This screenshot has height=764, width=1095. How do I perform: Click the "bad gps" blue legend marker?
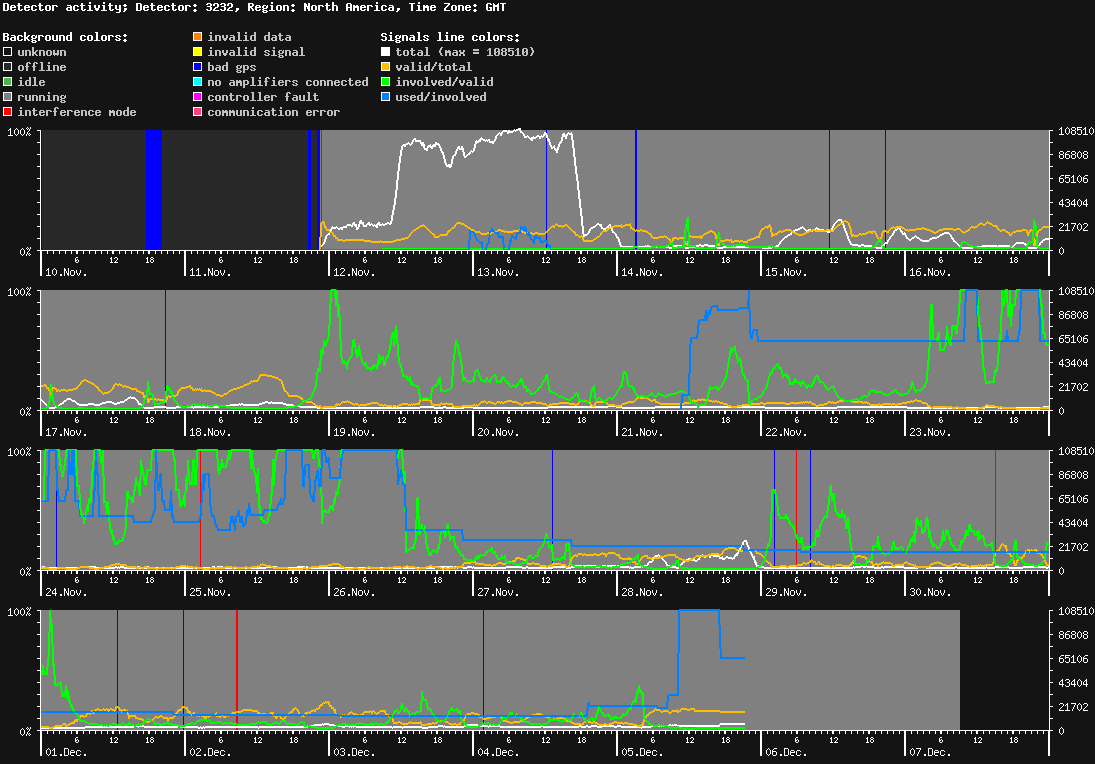point(198,67)
